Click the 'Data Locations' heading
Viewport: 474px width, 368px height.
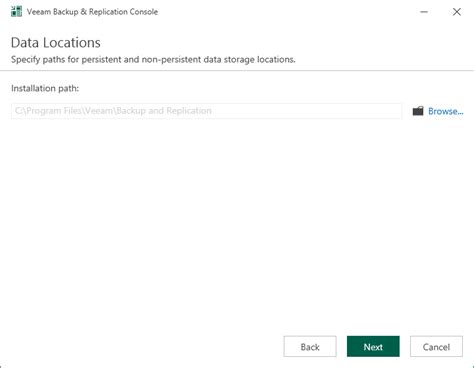click(56, 43)
